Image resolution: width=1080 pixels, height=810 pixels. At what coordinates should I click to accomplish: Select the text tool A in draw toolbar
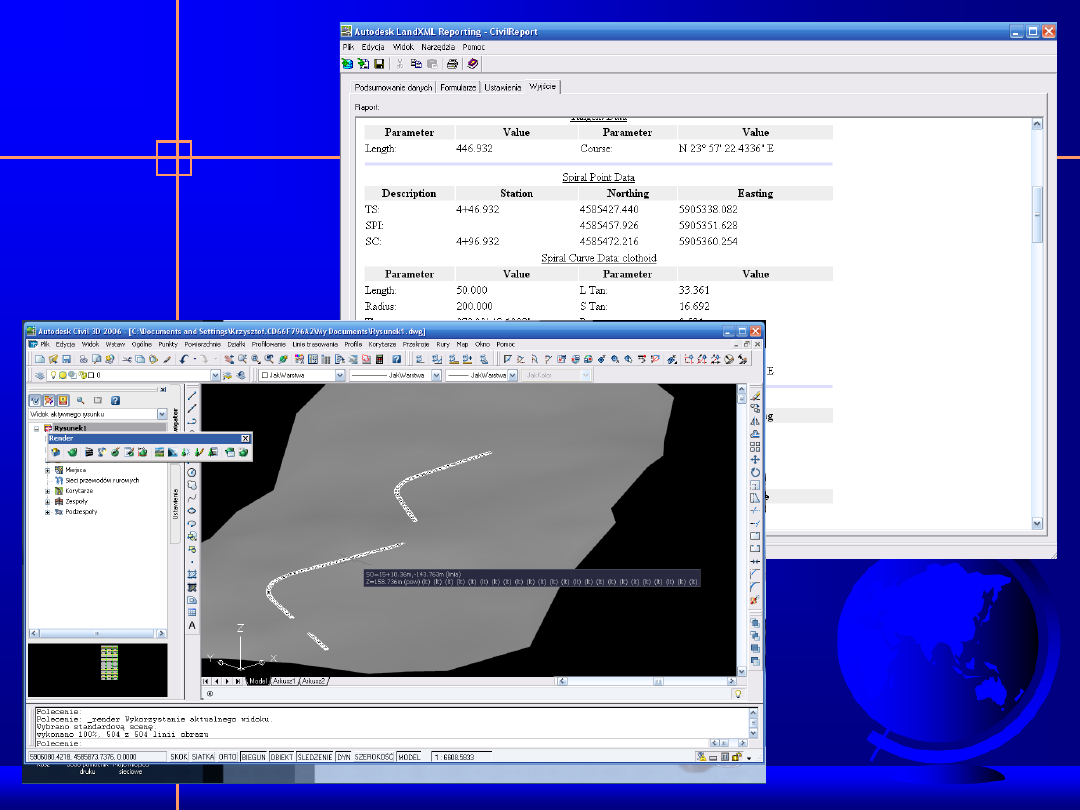tap(192, 626)
